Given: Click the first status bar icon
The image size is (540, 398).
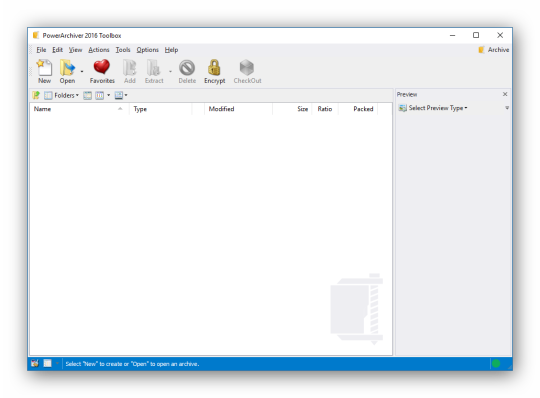Looking at the screenshot, I should pos(35,364).
